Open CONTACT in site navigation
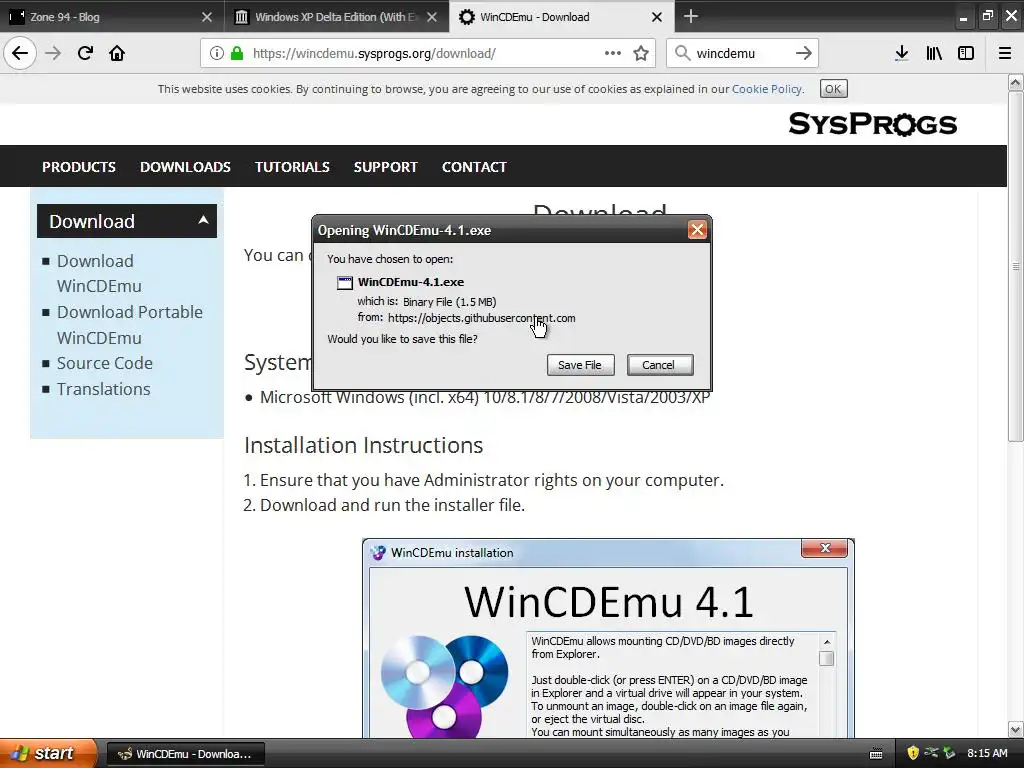 click(474, 167)
